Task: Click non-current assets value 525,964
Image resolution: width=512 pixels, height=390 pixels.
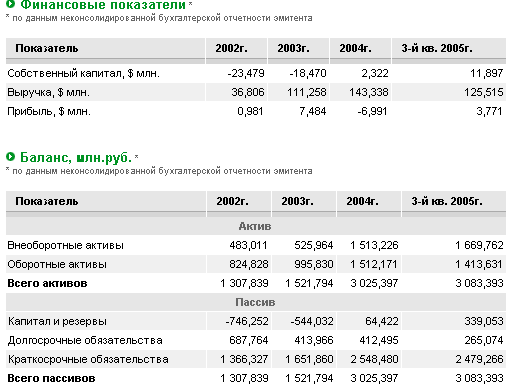Action: point(314,246)
